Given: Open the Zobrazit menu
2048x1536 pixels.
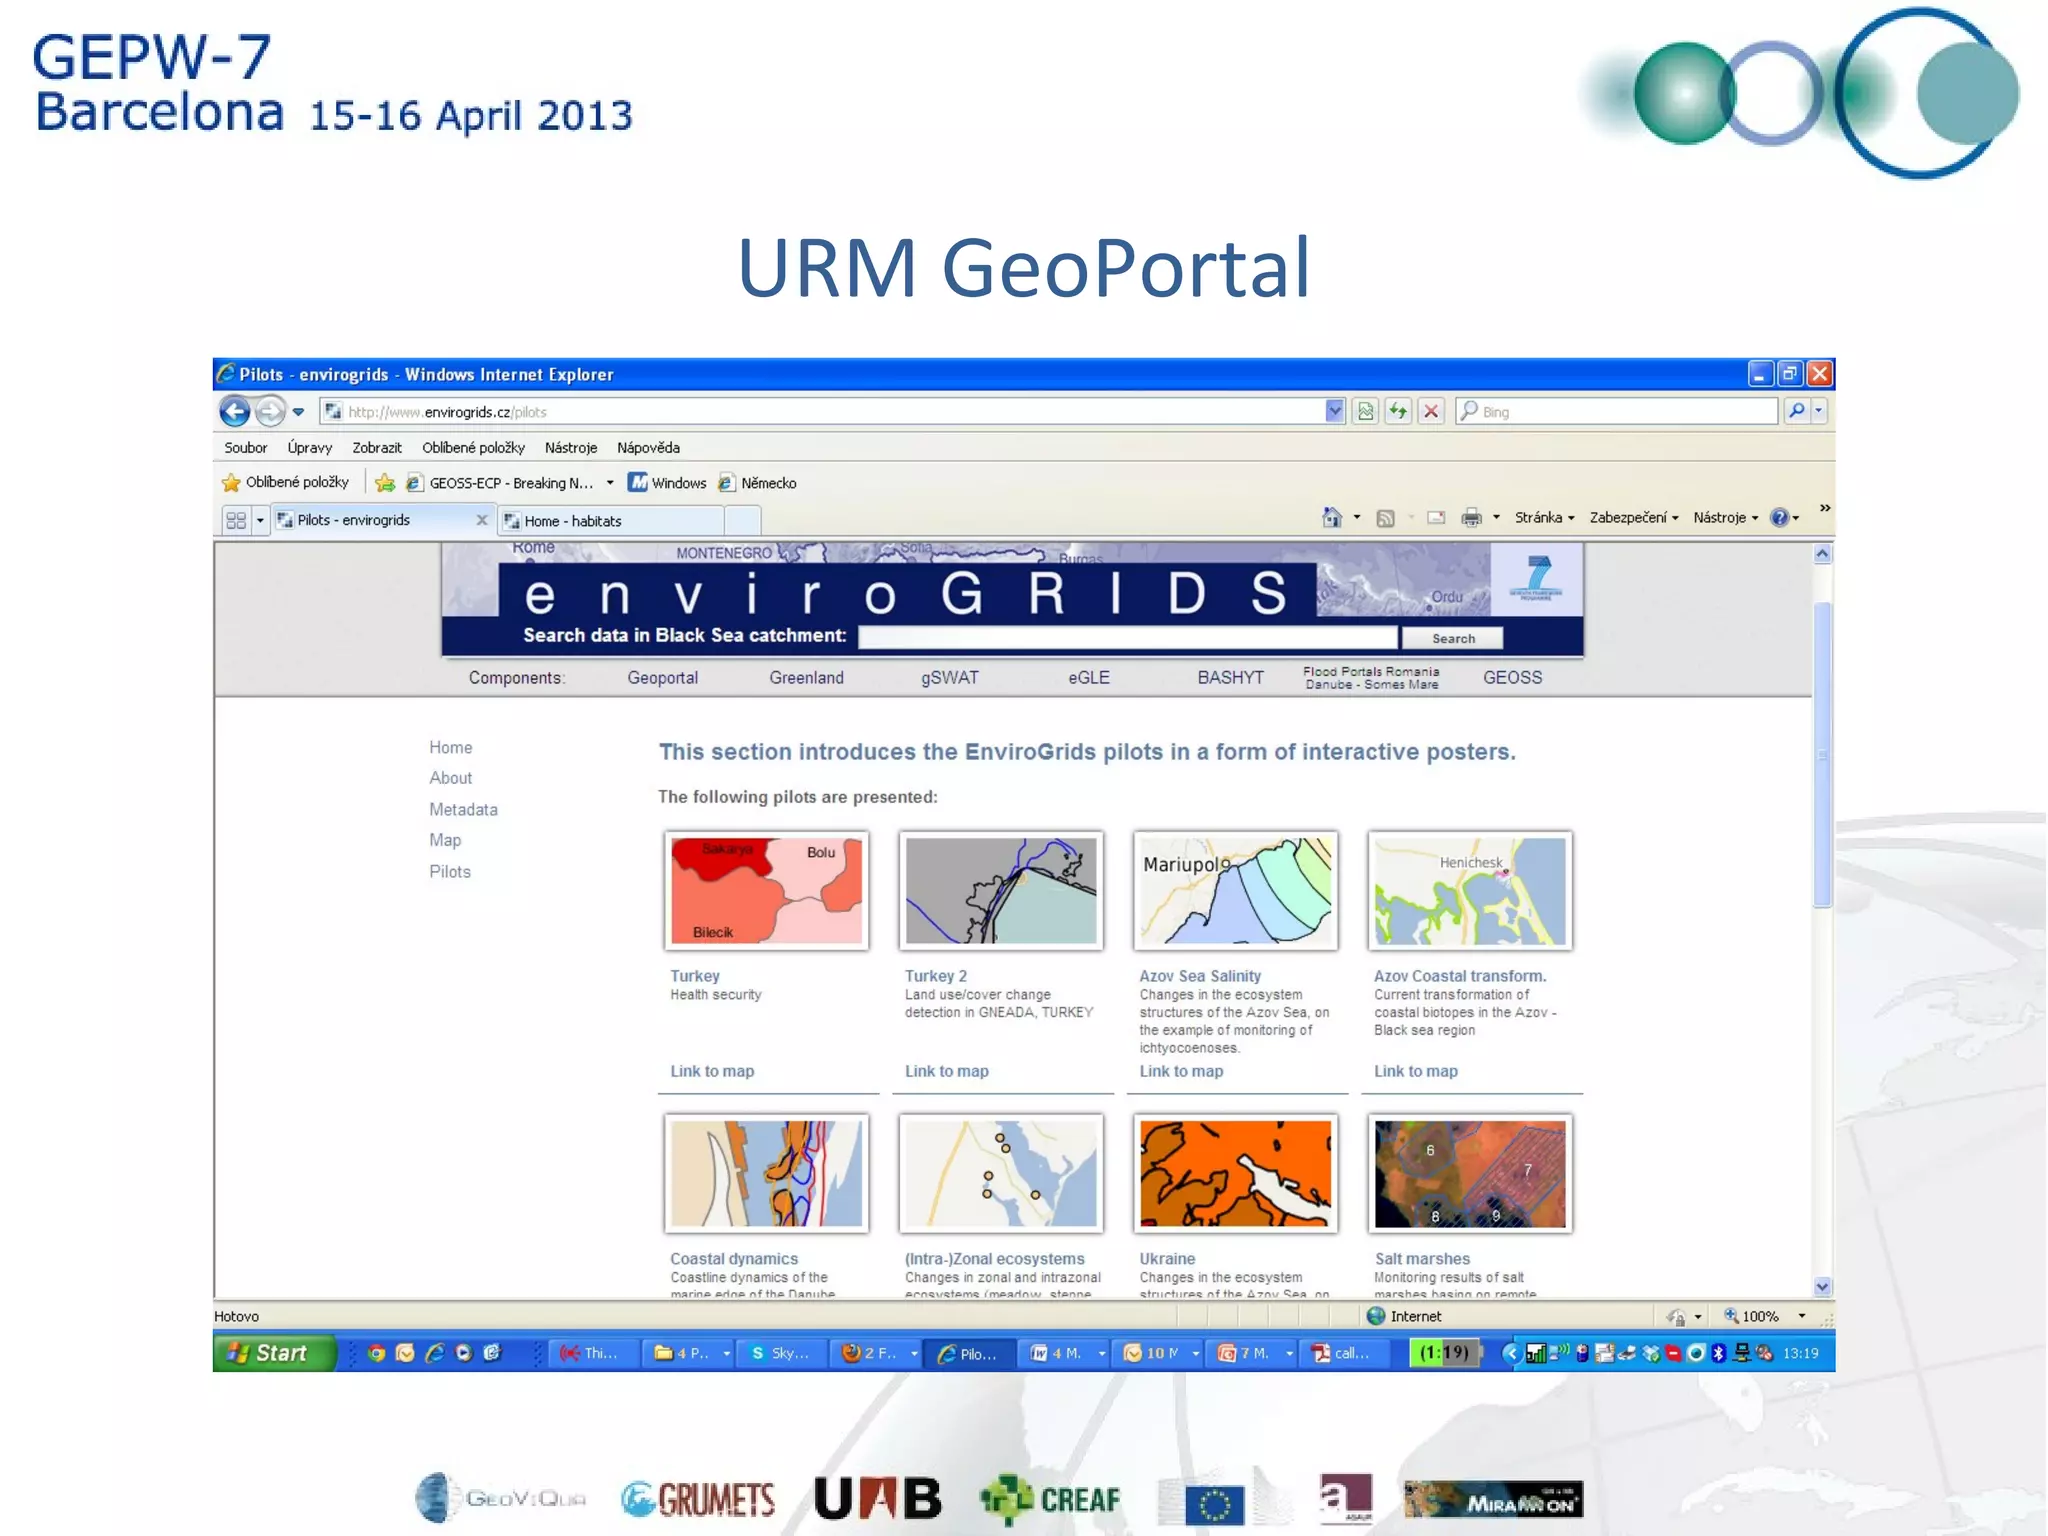Looking at the screenshot, I should [x=377, y=448].
